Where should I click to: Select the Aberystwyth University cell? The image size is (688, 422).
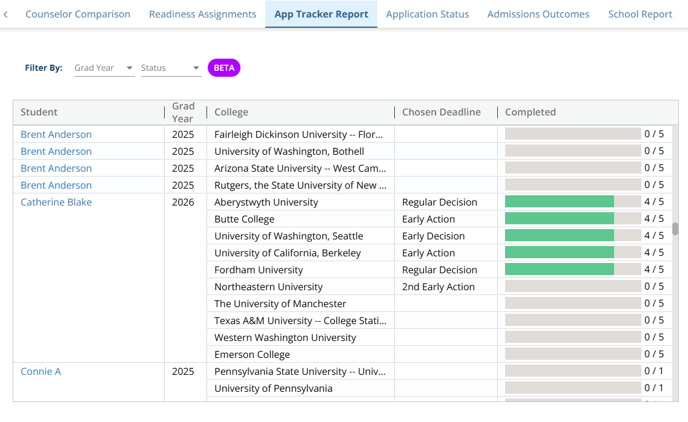point(301,202)
